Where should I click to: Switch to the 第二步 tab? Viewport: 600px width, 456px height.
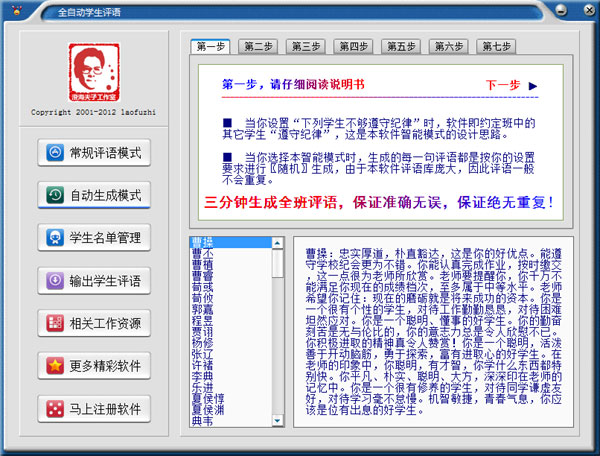[258, 46]
